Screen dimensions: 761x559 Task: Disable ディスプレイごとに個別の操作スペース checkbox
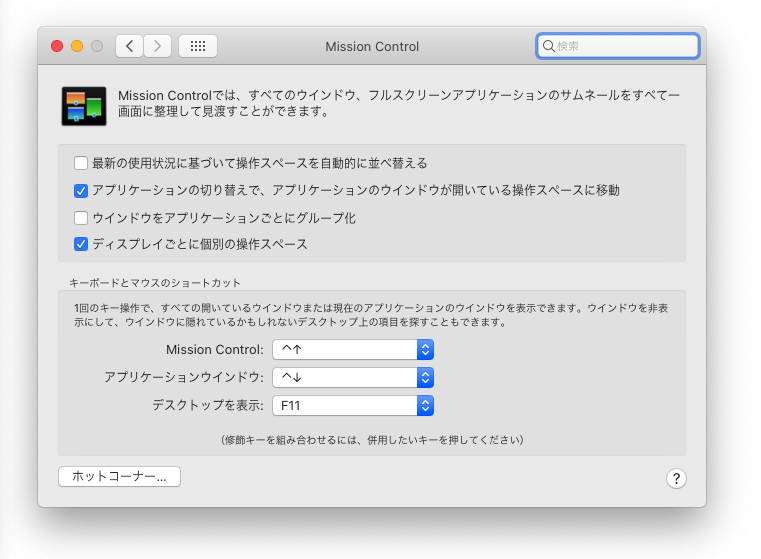point(81,244)
